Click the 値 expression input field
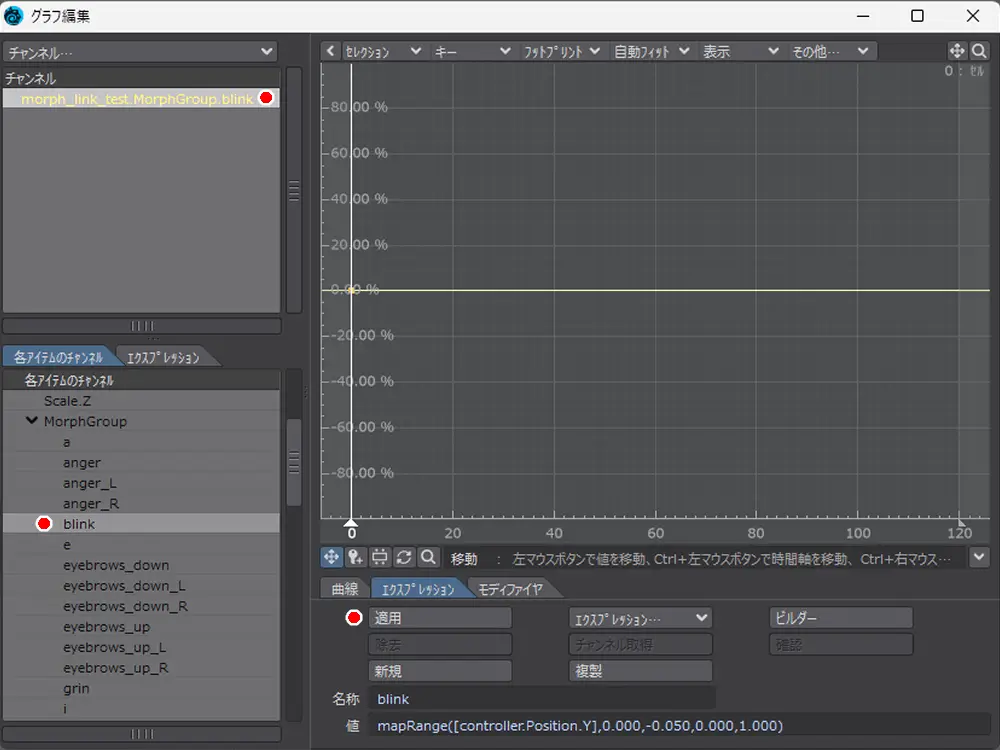Image resolution: width=1000 pixels, height=750 pixels. click(680, 725)
